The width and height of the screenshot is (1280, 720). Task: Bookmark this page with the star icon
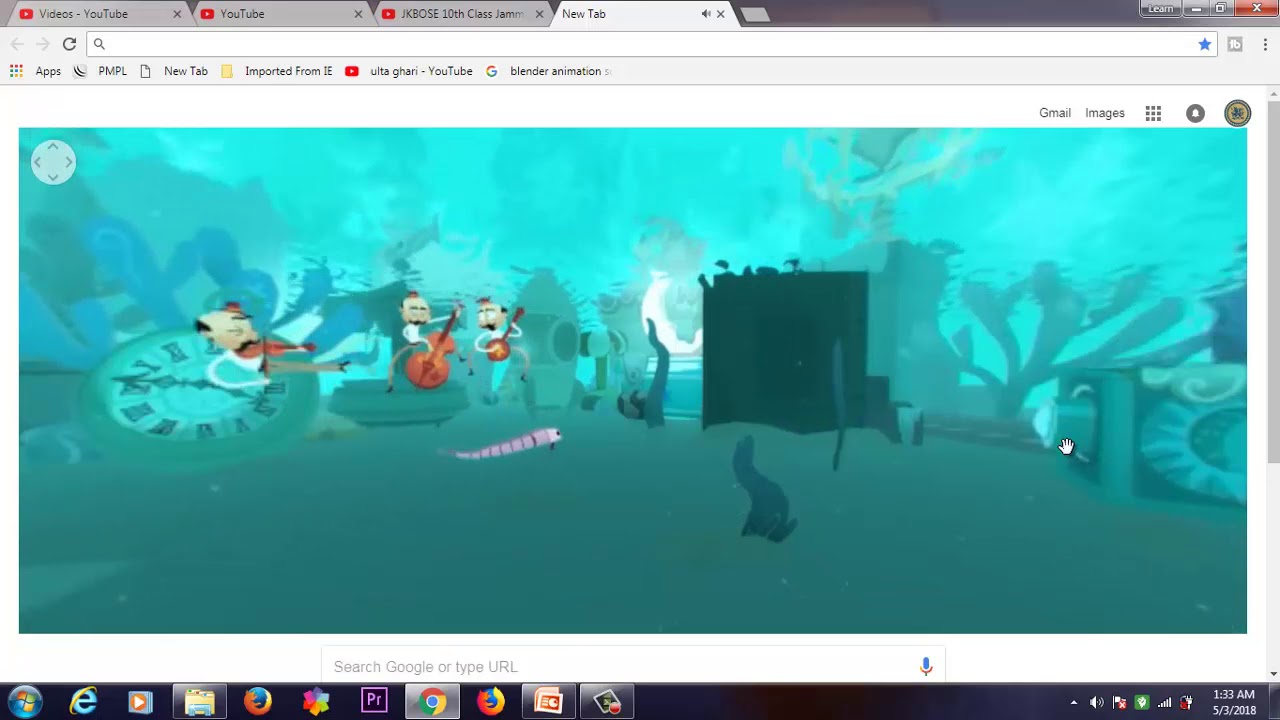pos(1204,44)
